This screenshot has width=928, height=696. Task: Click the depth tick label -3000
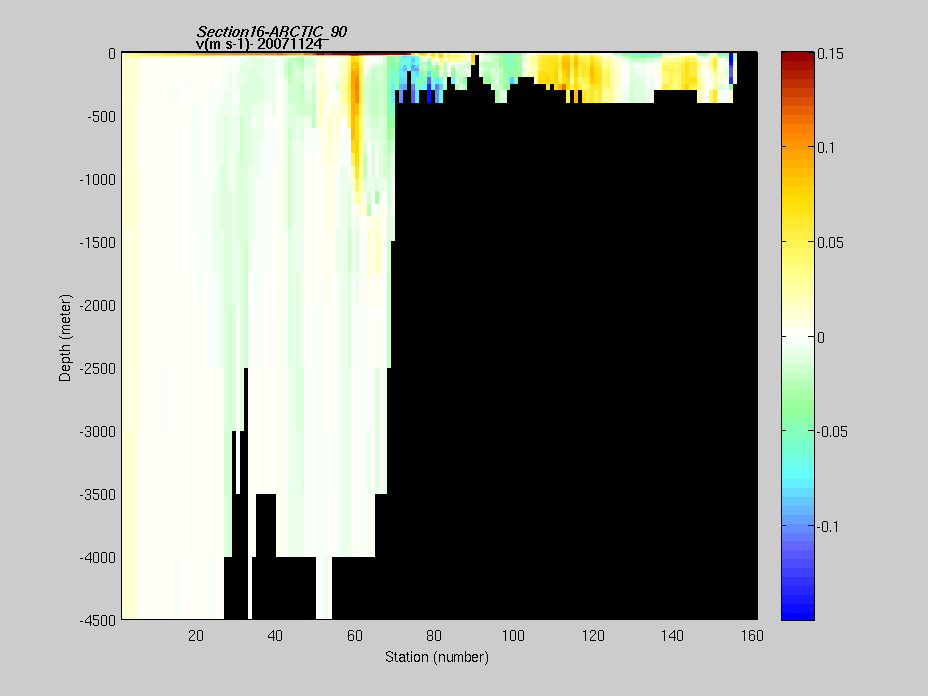(98, 432)
